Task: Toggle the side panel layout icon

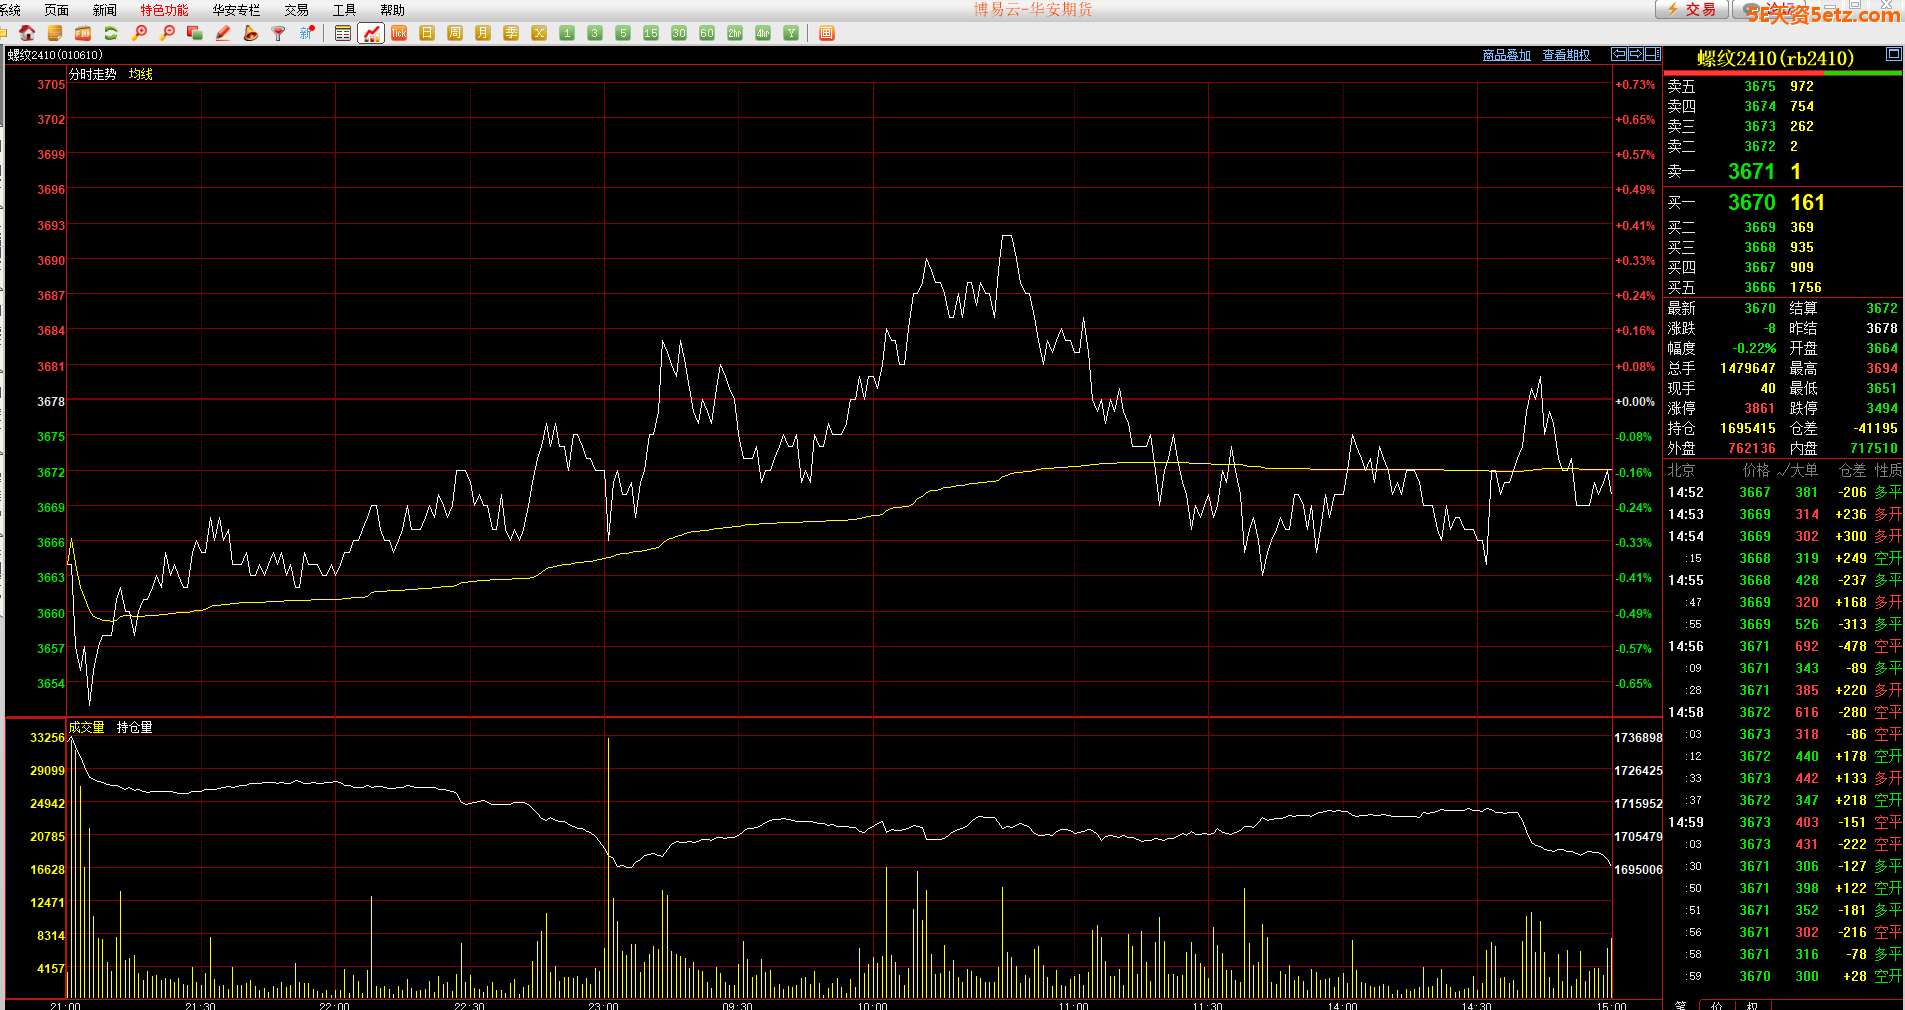Action: 1653,54
